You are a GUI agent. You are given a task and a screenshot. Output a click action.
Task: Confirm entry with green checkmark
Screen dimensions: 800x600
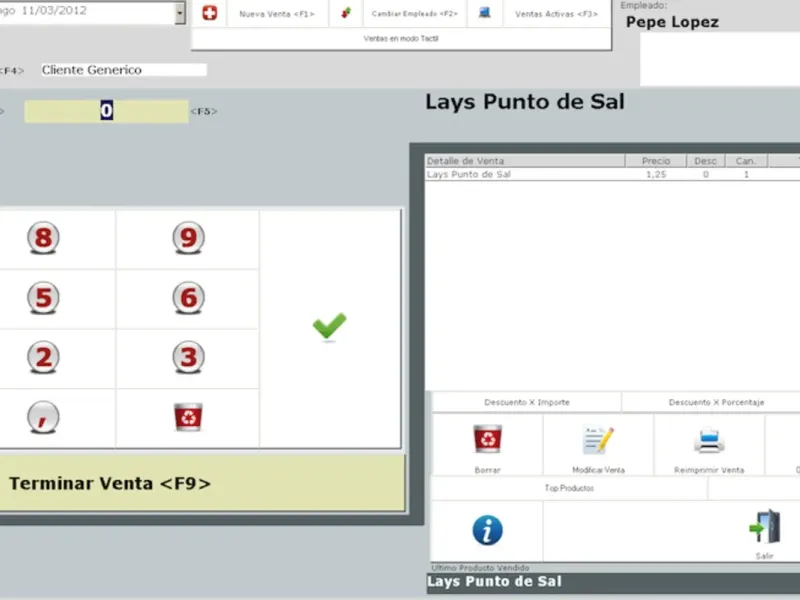coord(330,327)
